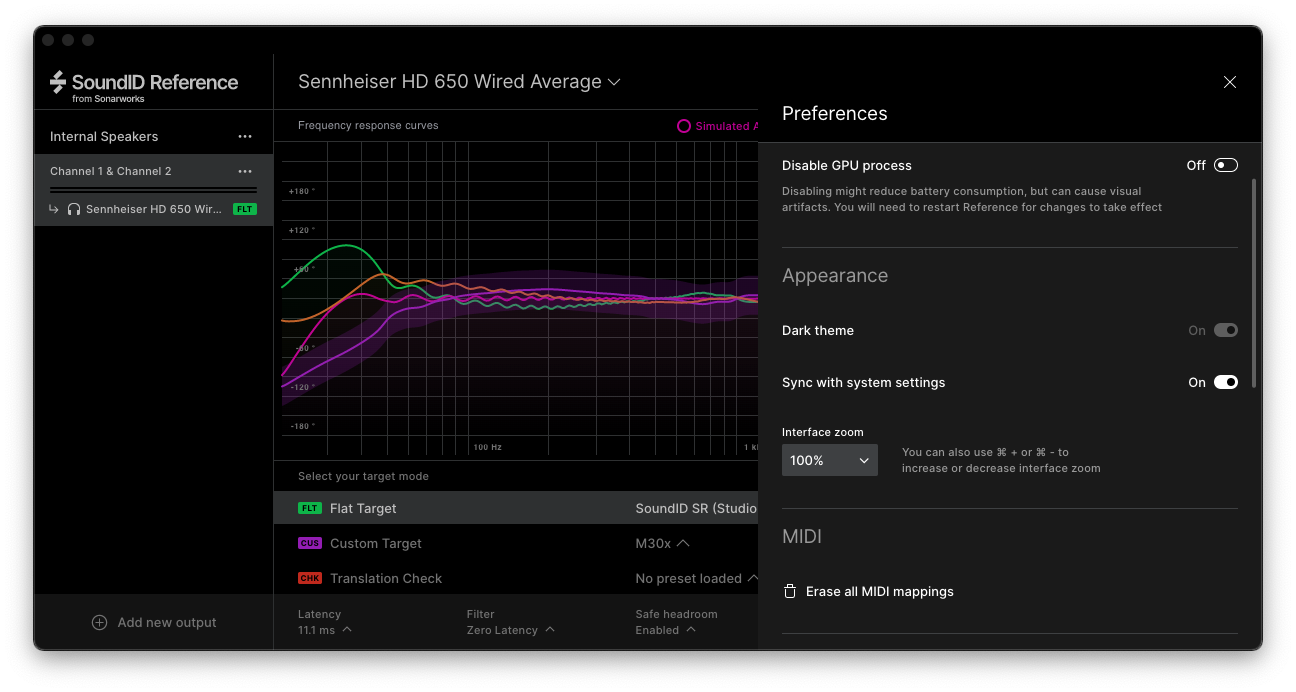Click the green FLT badge in sidebar

pos(245,210)
